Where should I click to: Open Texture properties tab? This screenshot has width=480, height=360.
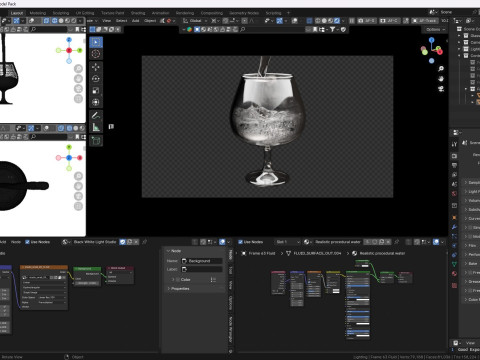(x=454, y=285)
